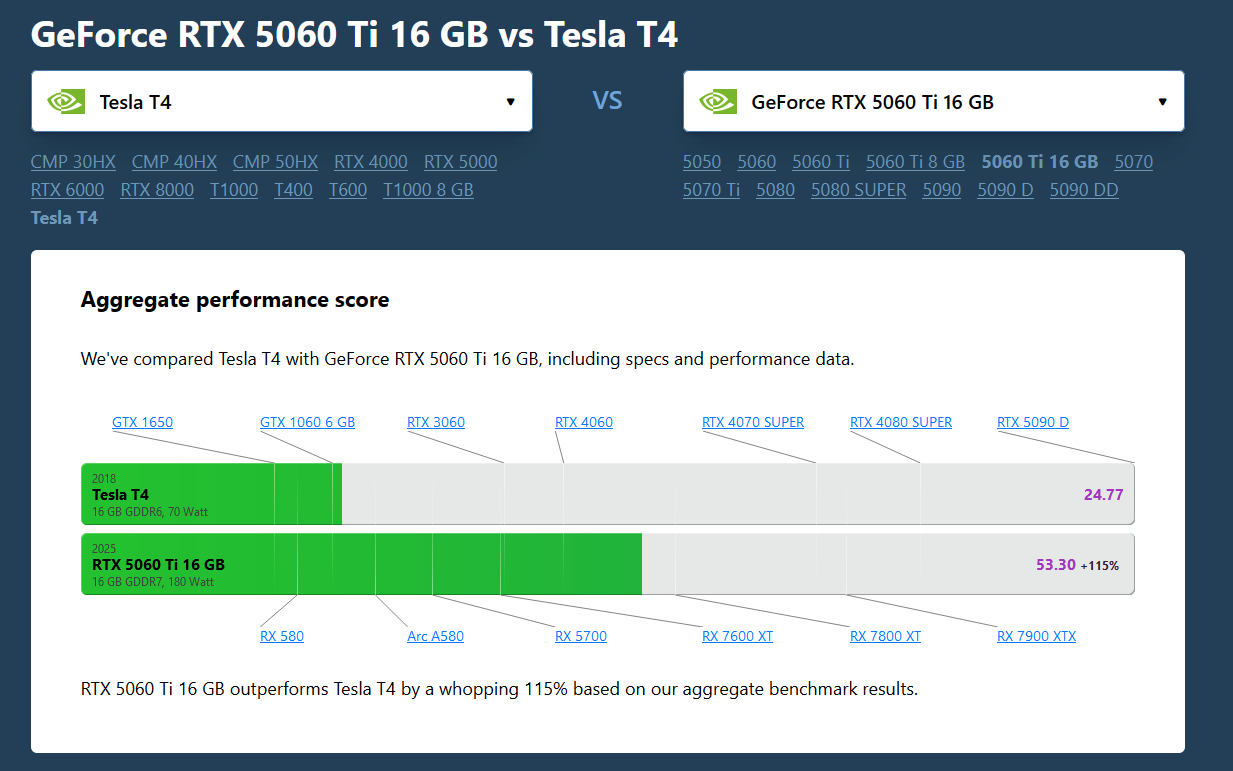Image resolution: width=1233 pixels, height=771 pixels.
Task: Click the 5090 DD link
Action: 1083,190
